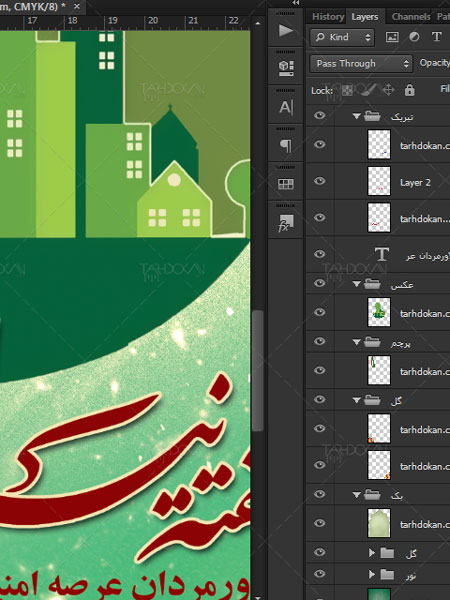The height and width of the screenshot is (600, 450).
Task: Click the Opacity label
Action: point(434,63)
